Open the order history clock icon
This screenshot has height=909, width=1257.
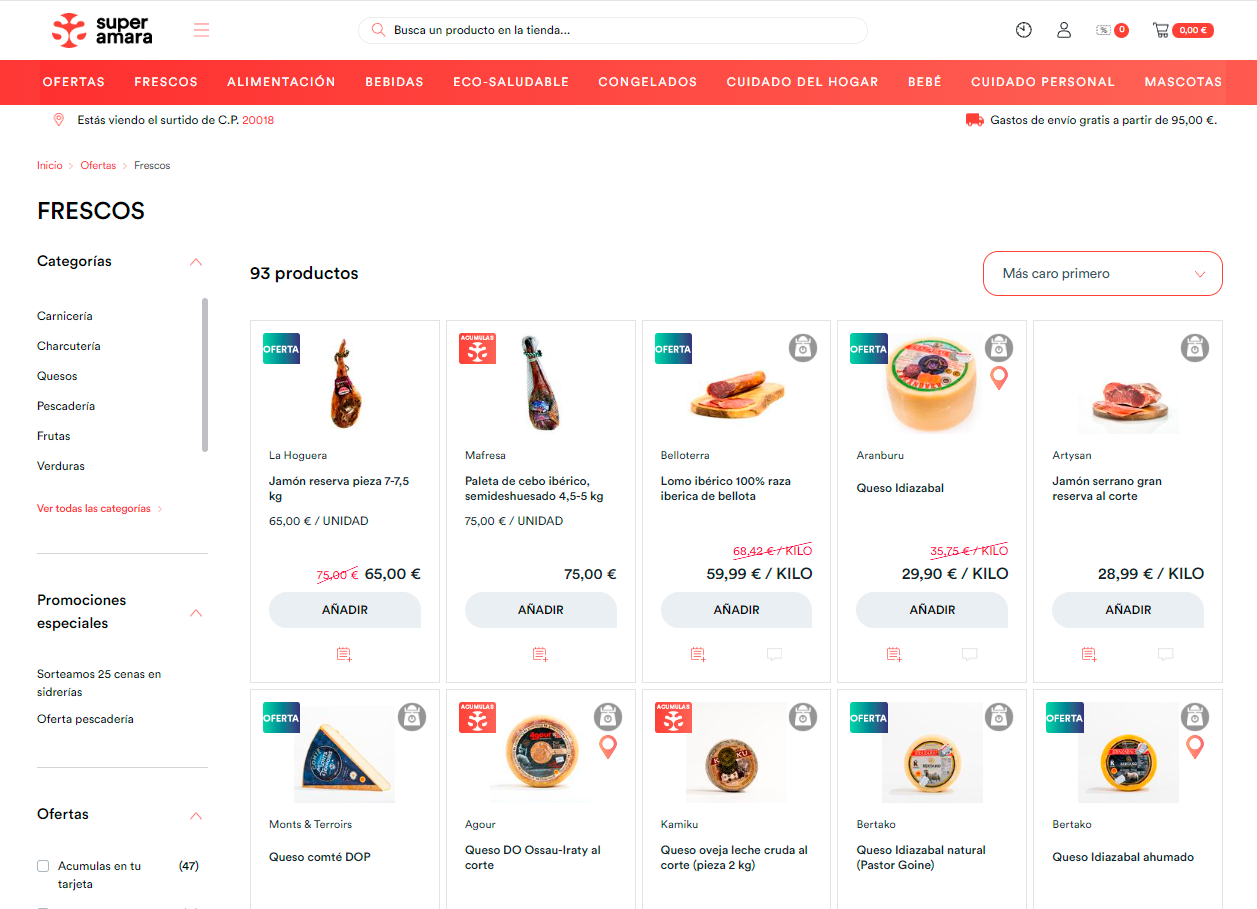[1023, 30]
